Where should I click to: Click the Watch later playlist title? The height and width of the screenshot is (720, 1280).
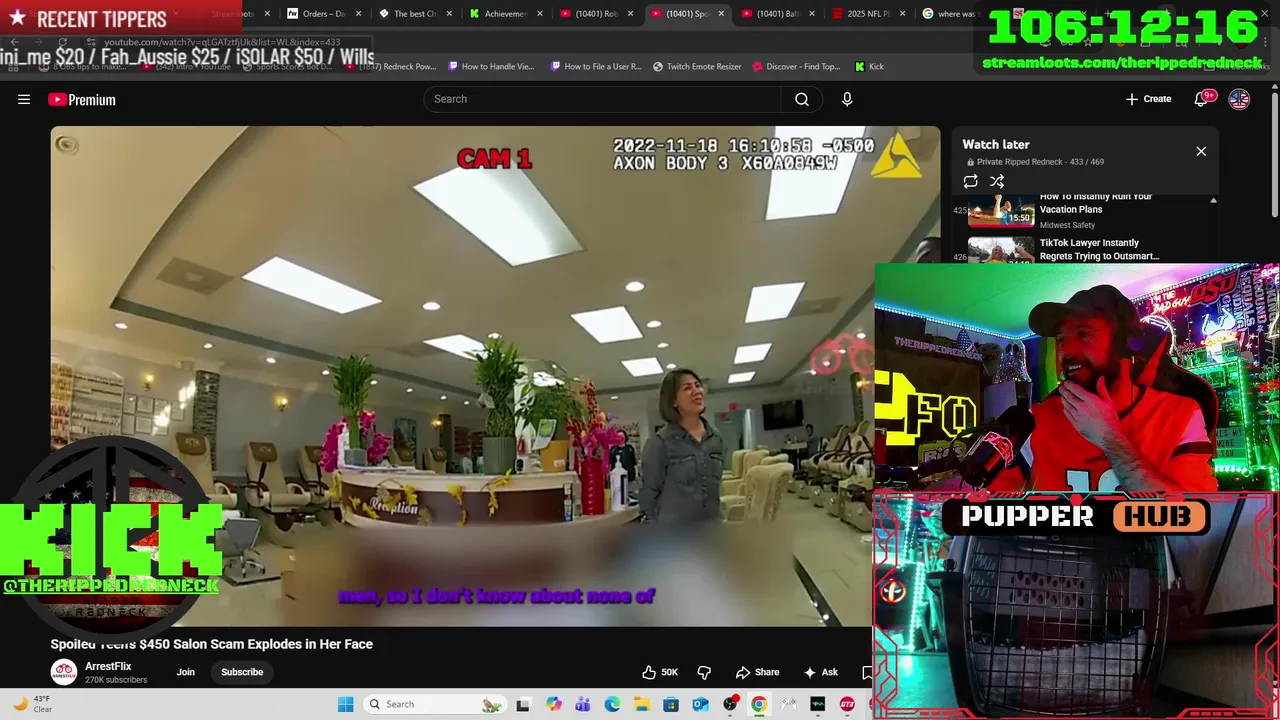(996, 144)
